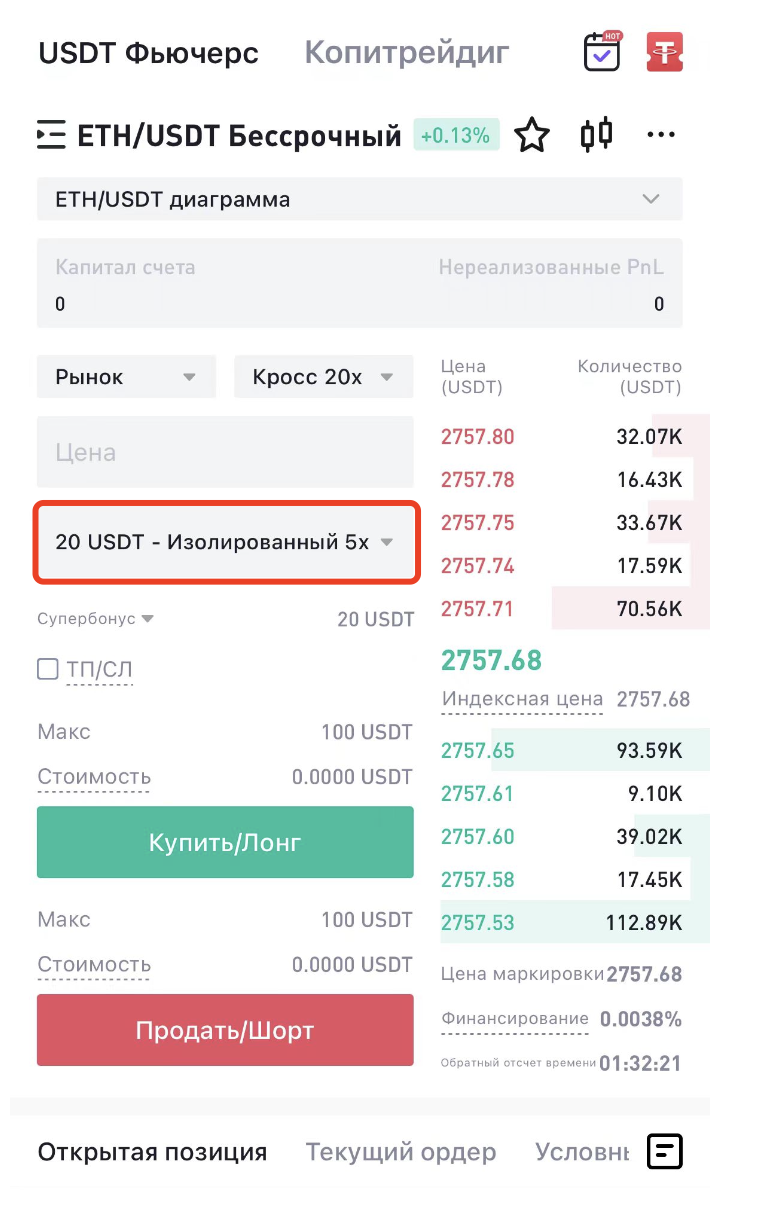Screen dimensions: 758x1206
Task: Add ETH/USDT to favorites with star
Action: [532, 135]
